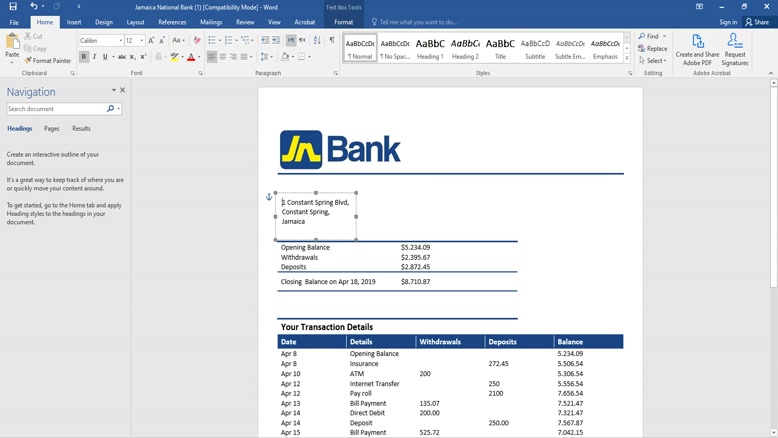Viewport: 778px width, 438px height.
Task: Switch to the Layout tab
Action: [135, 22]
